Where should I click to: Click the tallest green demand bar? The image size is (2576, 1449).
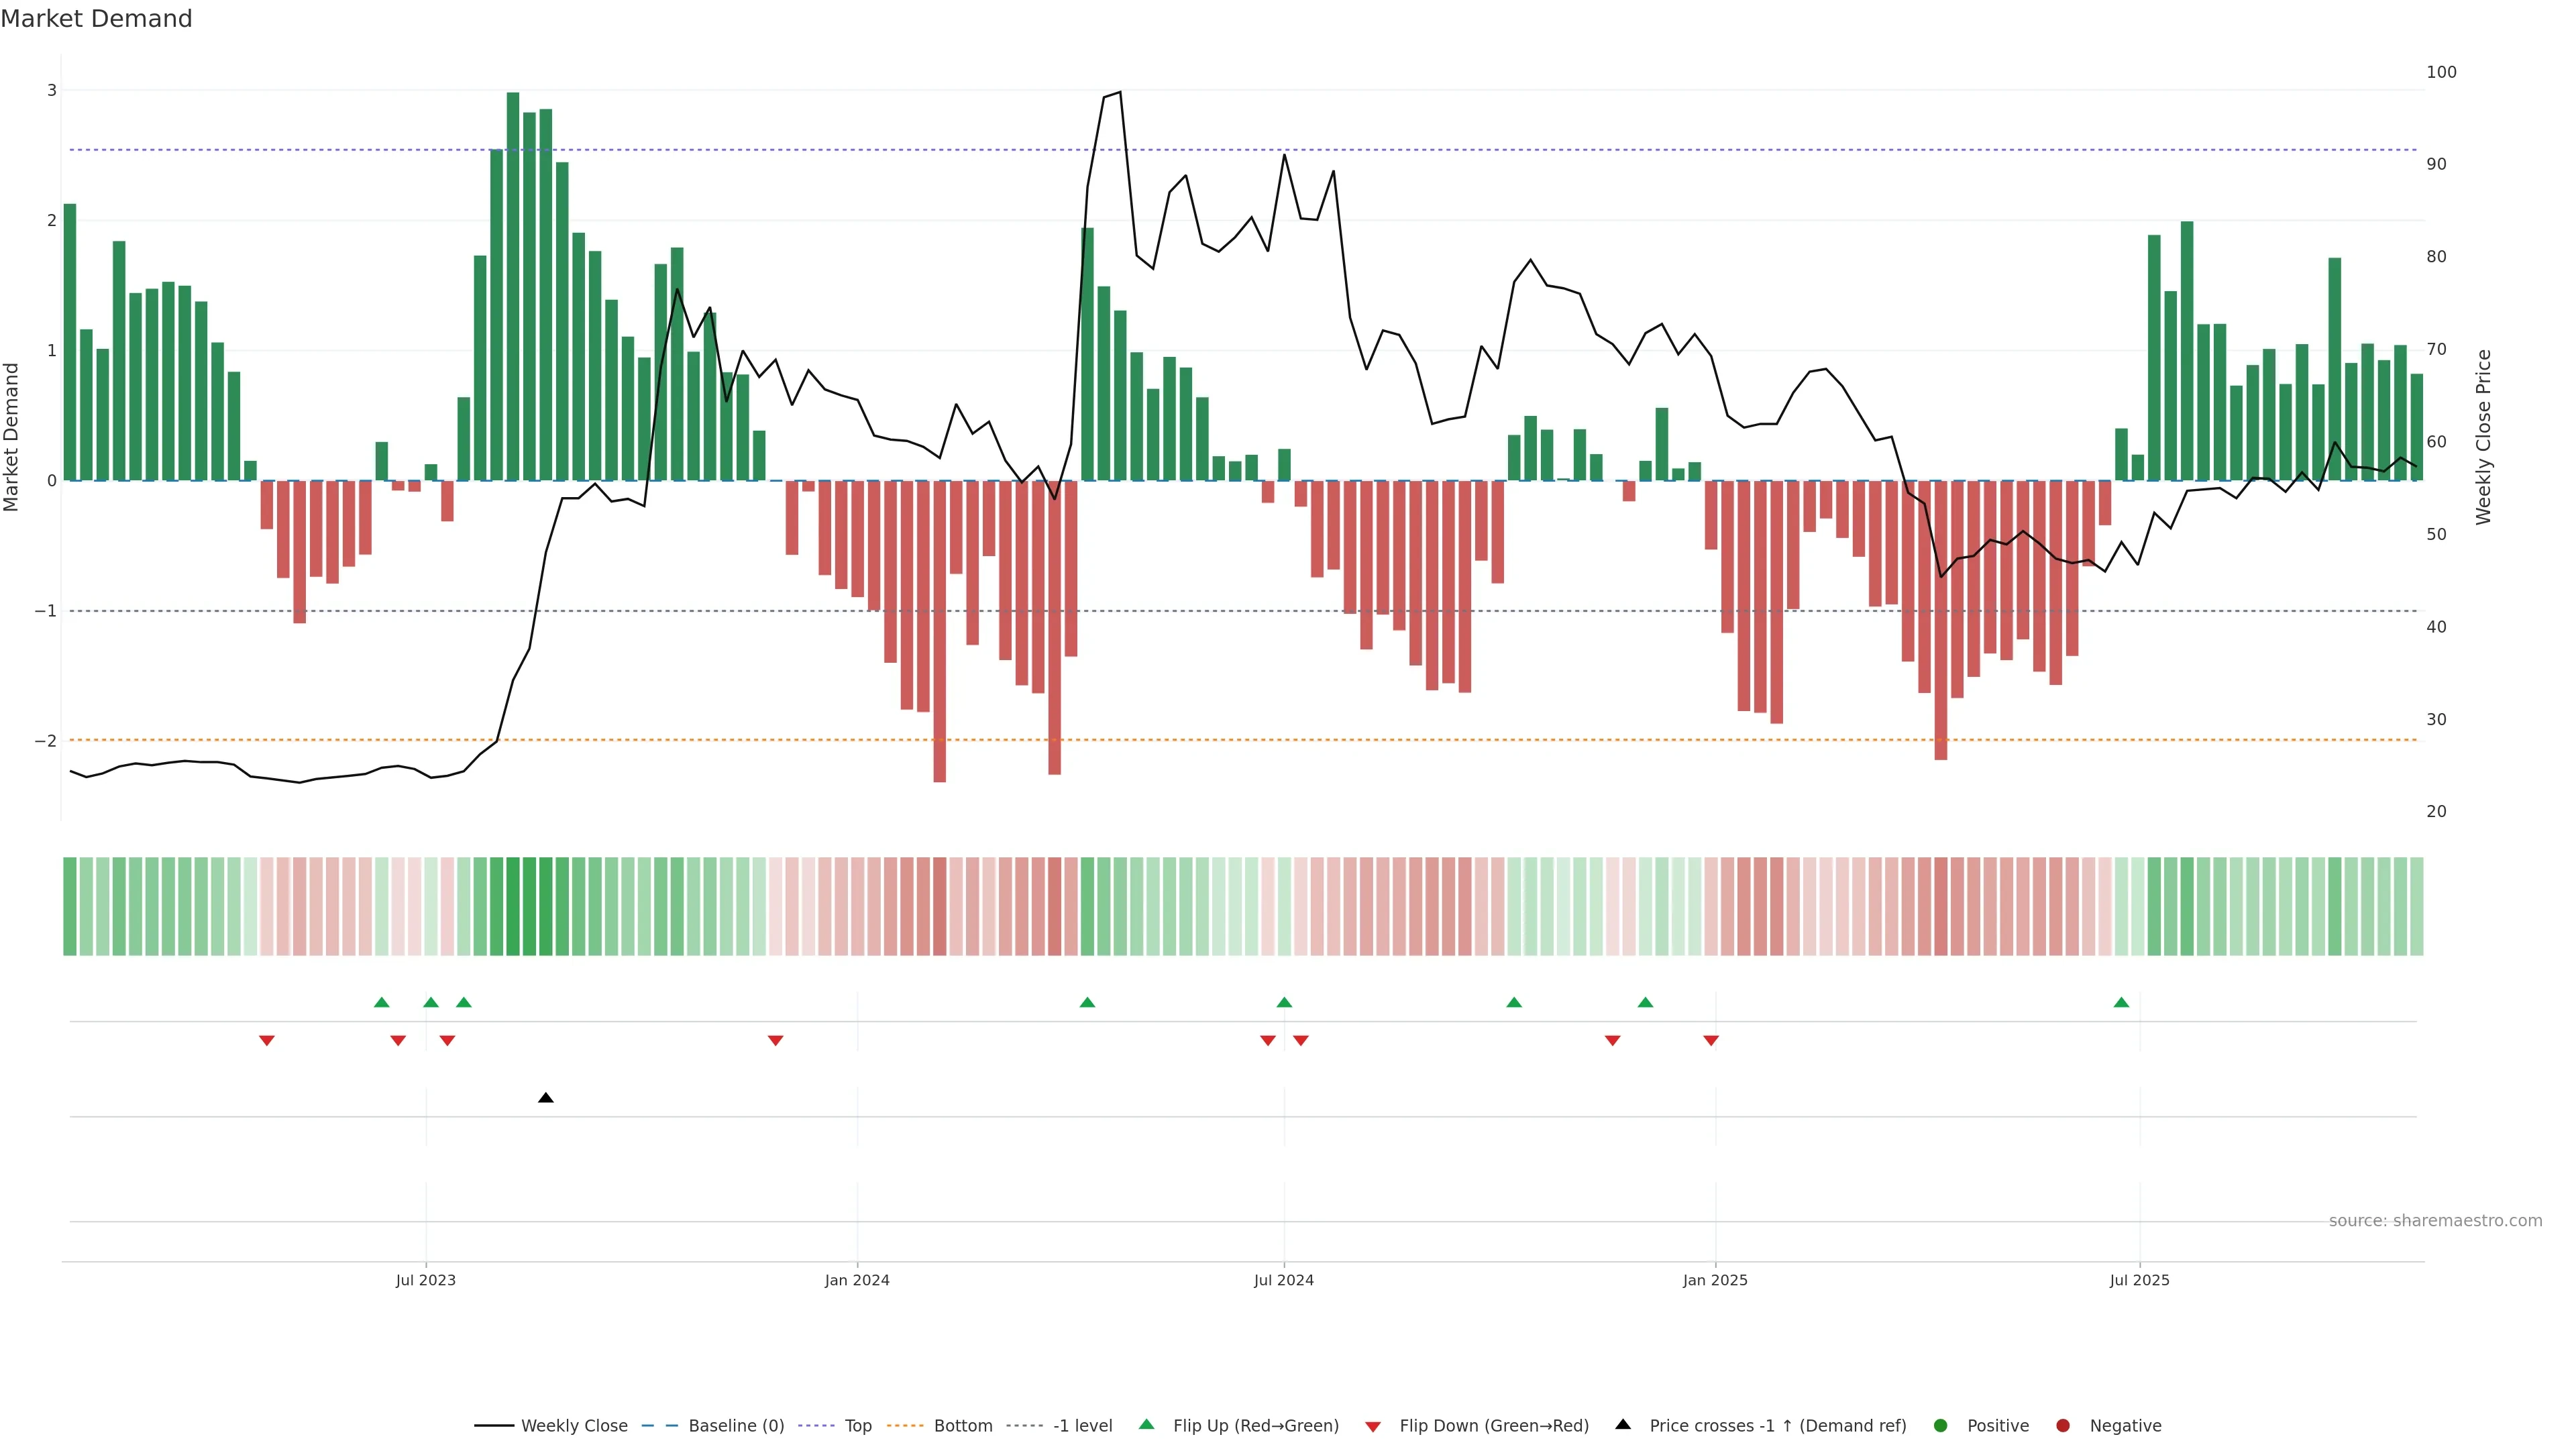(513, 286)
